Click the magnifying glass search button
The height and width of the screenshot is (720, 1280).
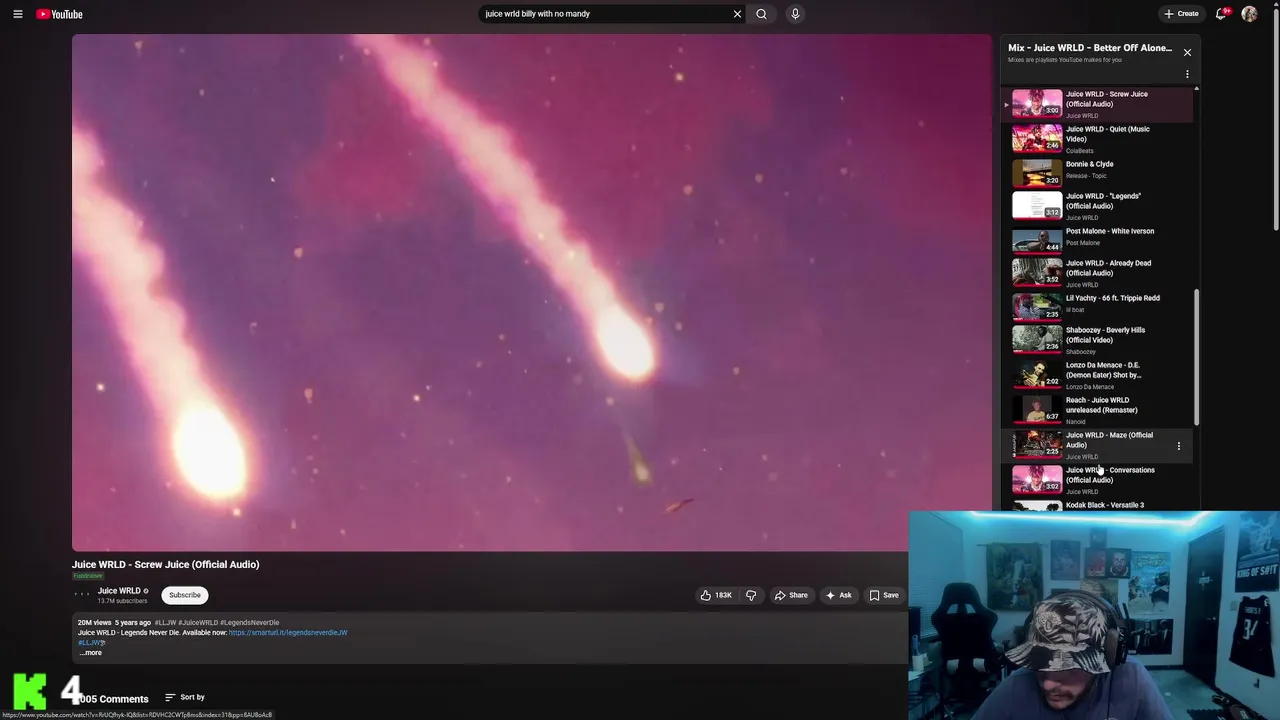761,14
